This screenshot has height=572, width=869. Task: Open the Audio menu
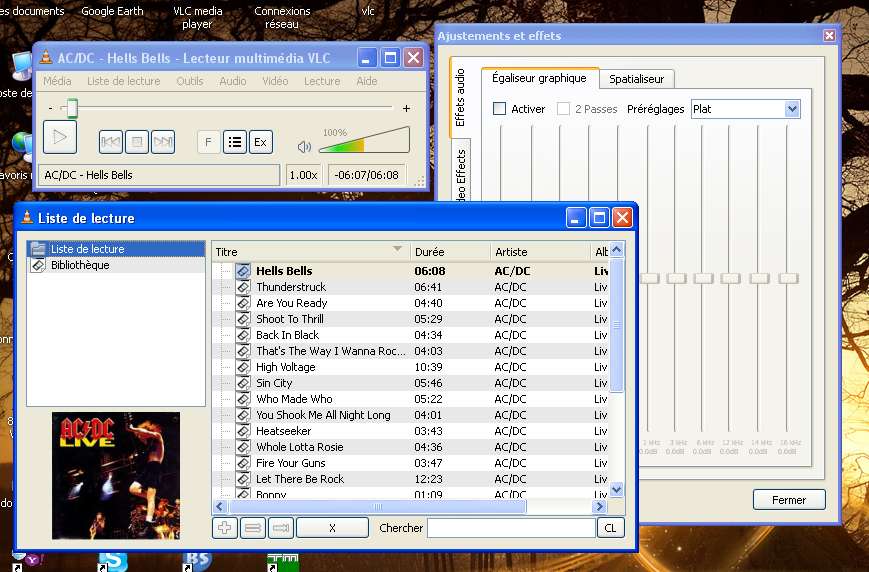(x=232, y=81)
